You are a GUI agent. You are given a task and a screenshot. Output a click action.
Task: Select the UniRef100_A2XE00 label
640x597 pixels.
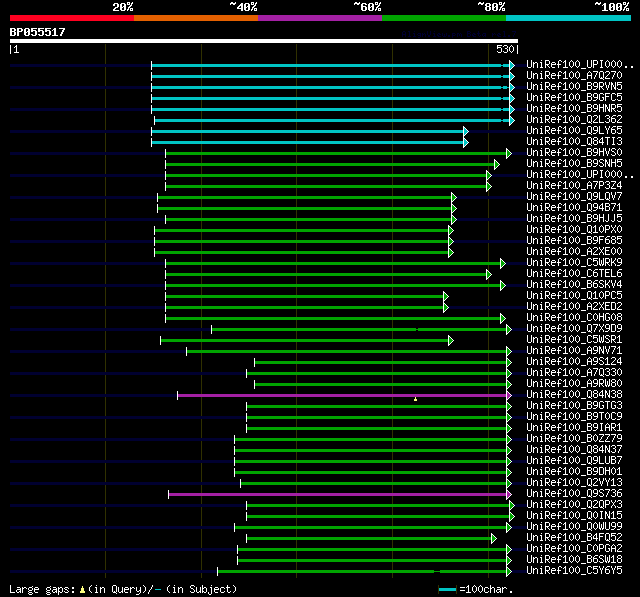tap(574, 252)
